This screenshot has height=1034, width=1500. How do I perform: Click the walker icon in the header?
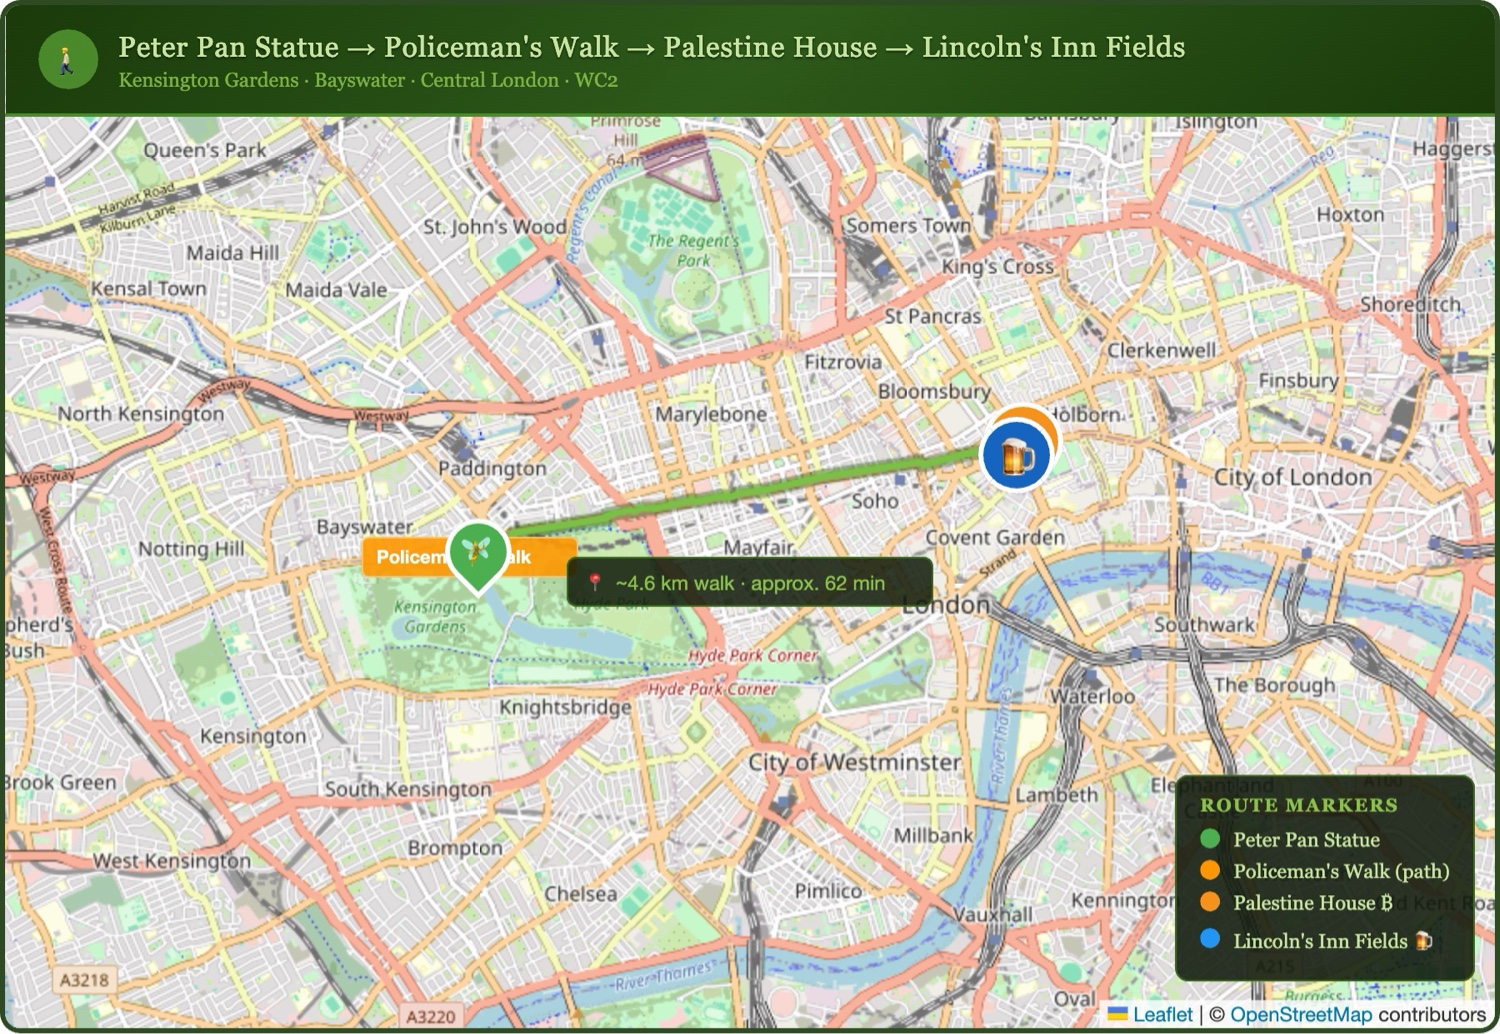[x=68, y=60]
